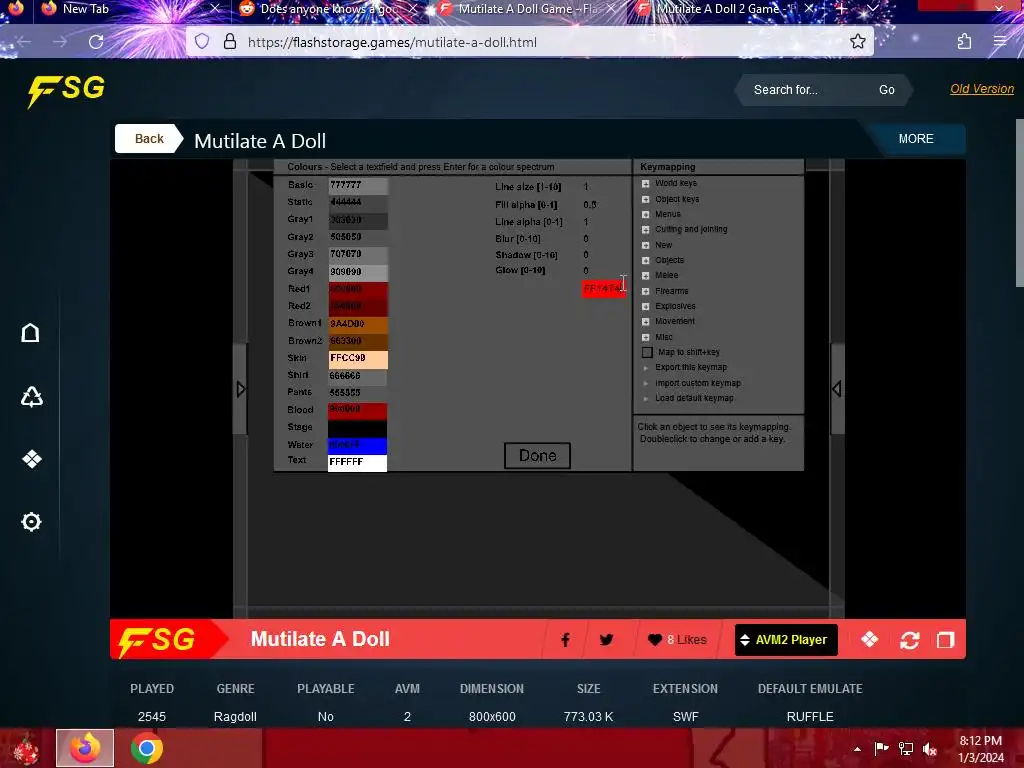Expand Explosives keymapping group
The image size is (1024, 768).
tap(645, 306)
